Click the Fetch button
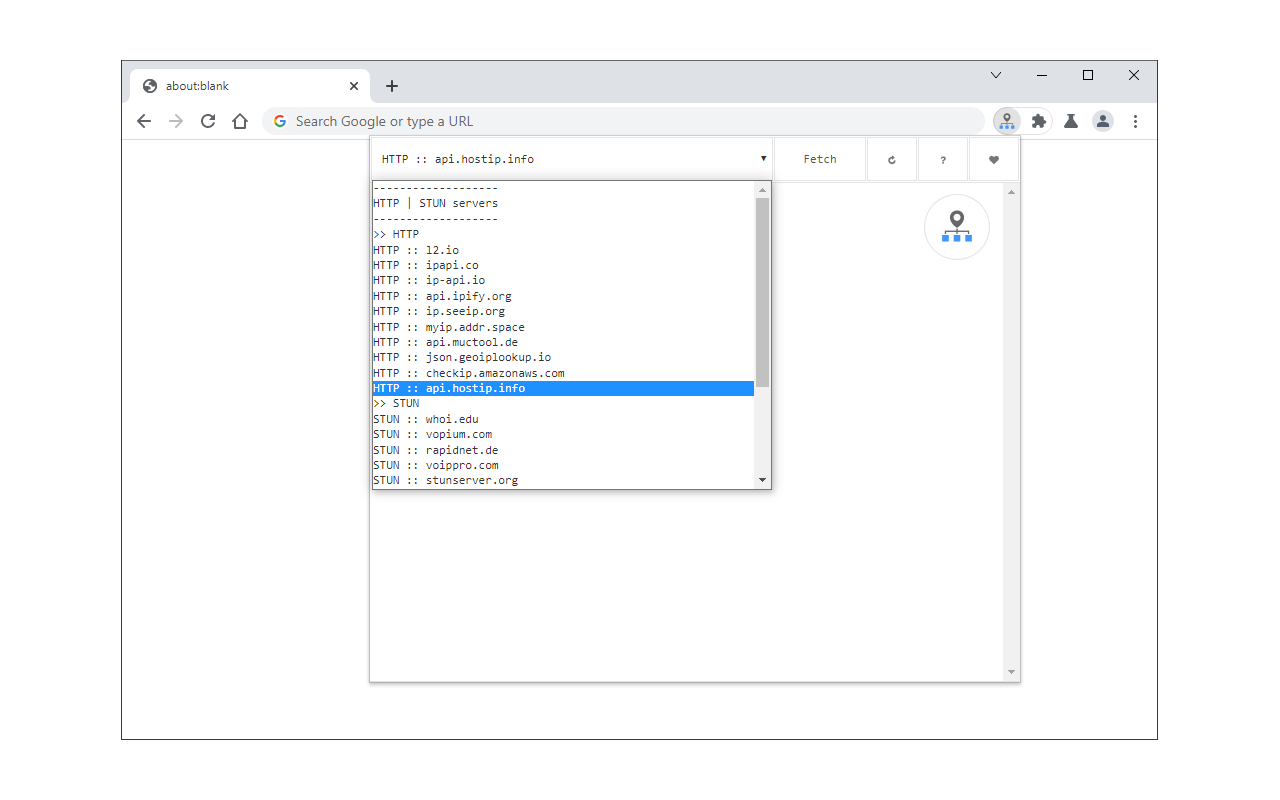The image size is (1280, 800). (x=819, y=158)
